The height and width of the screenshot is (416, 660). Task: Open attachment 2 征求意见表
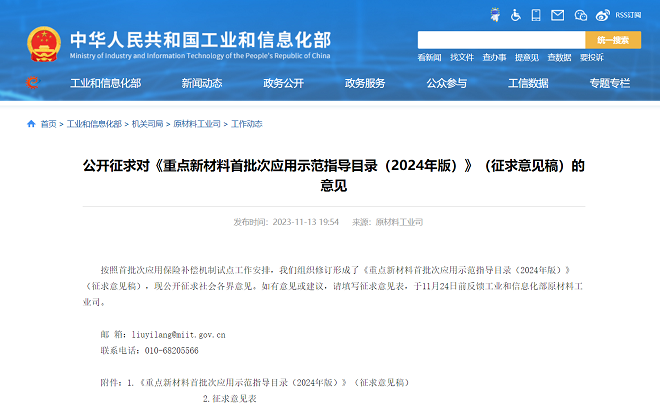230,399
